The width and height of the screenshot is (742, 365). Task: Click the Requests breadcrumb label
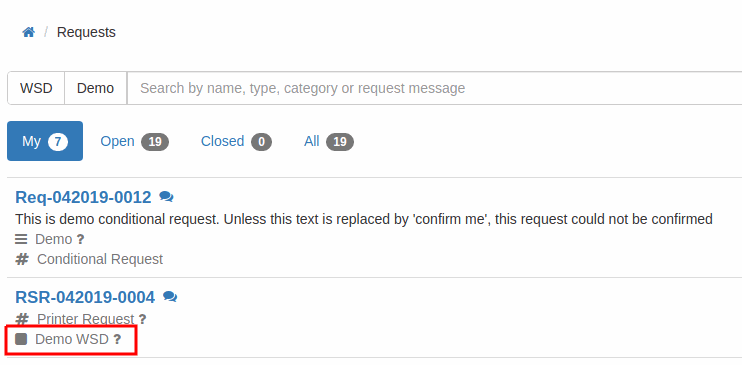(86, 32)
